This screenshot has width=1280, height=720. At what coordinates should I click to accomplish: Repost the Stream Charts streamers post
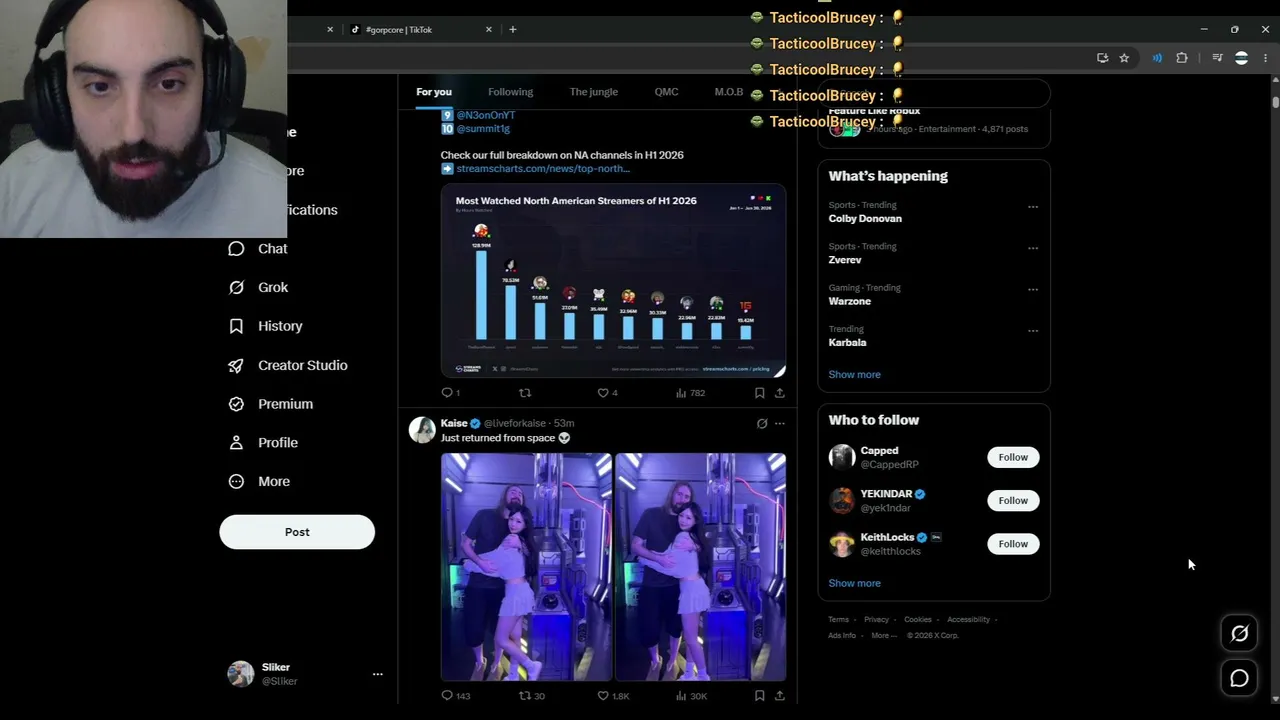(x=525, y=393)
